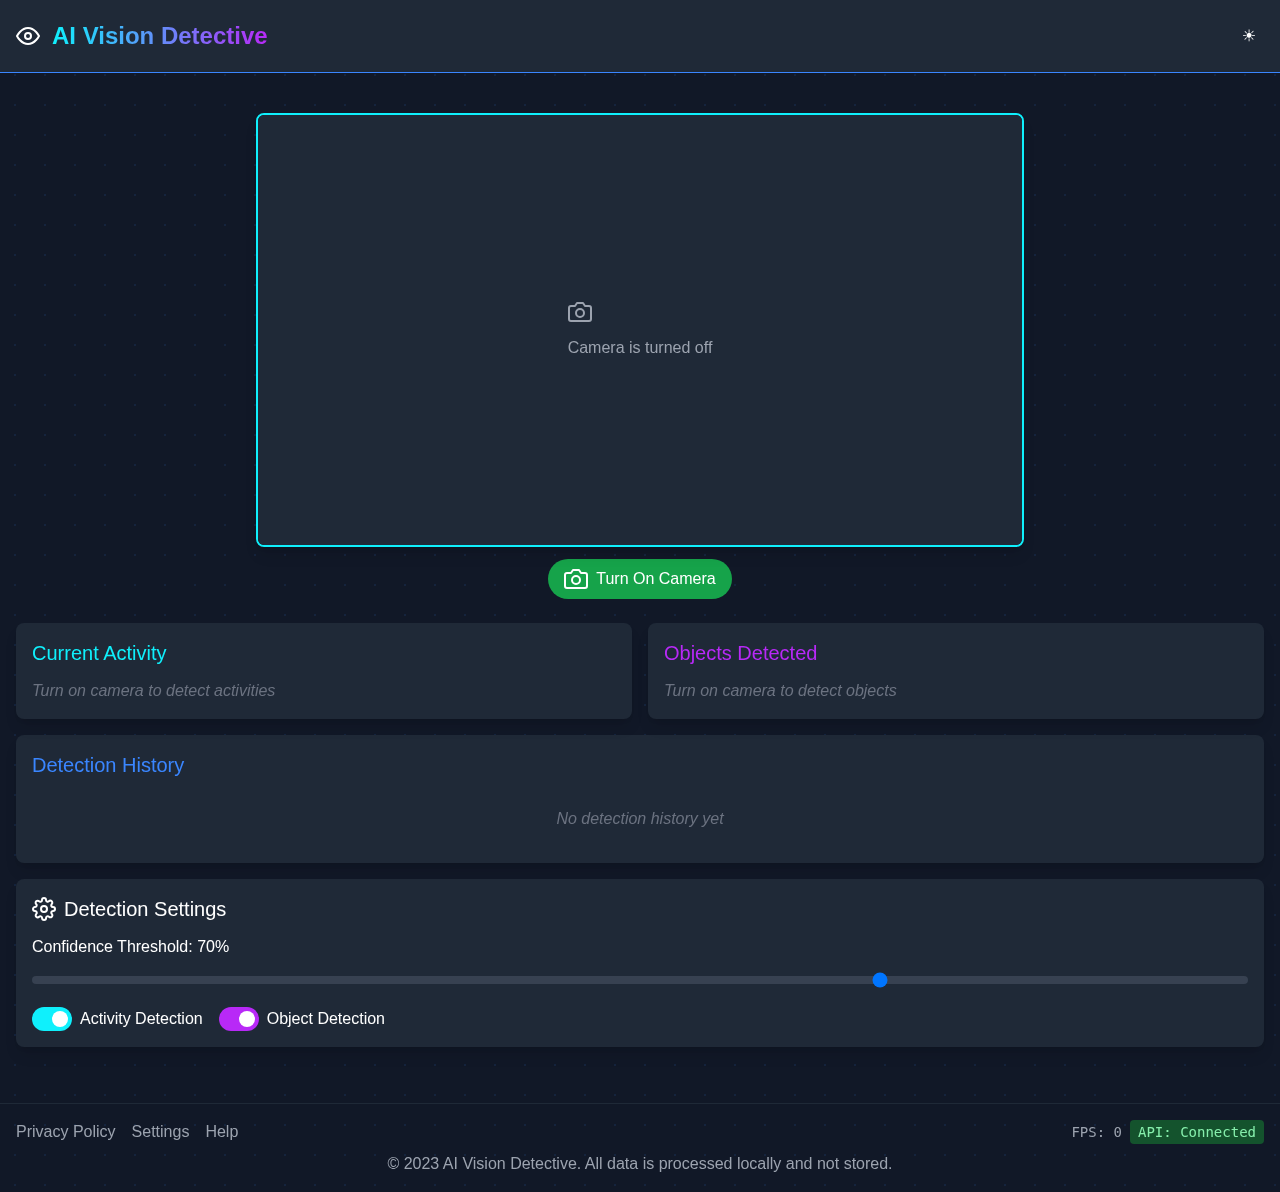Click the eye logo icon in header
This screenshot has height=1192, width=1280.
point(28,36)
